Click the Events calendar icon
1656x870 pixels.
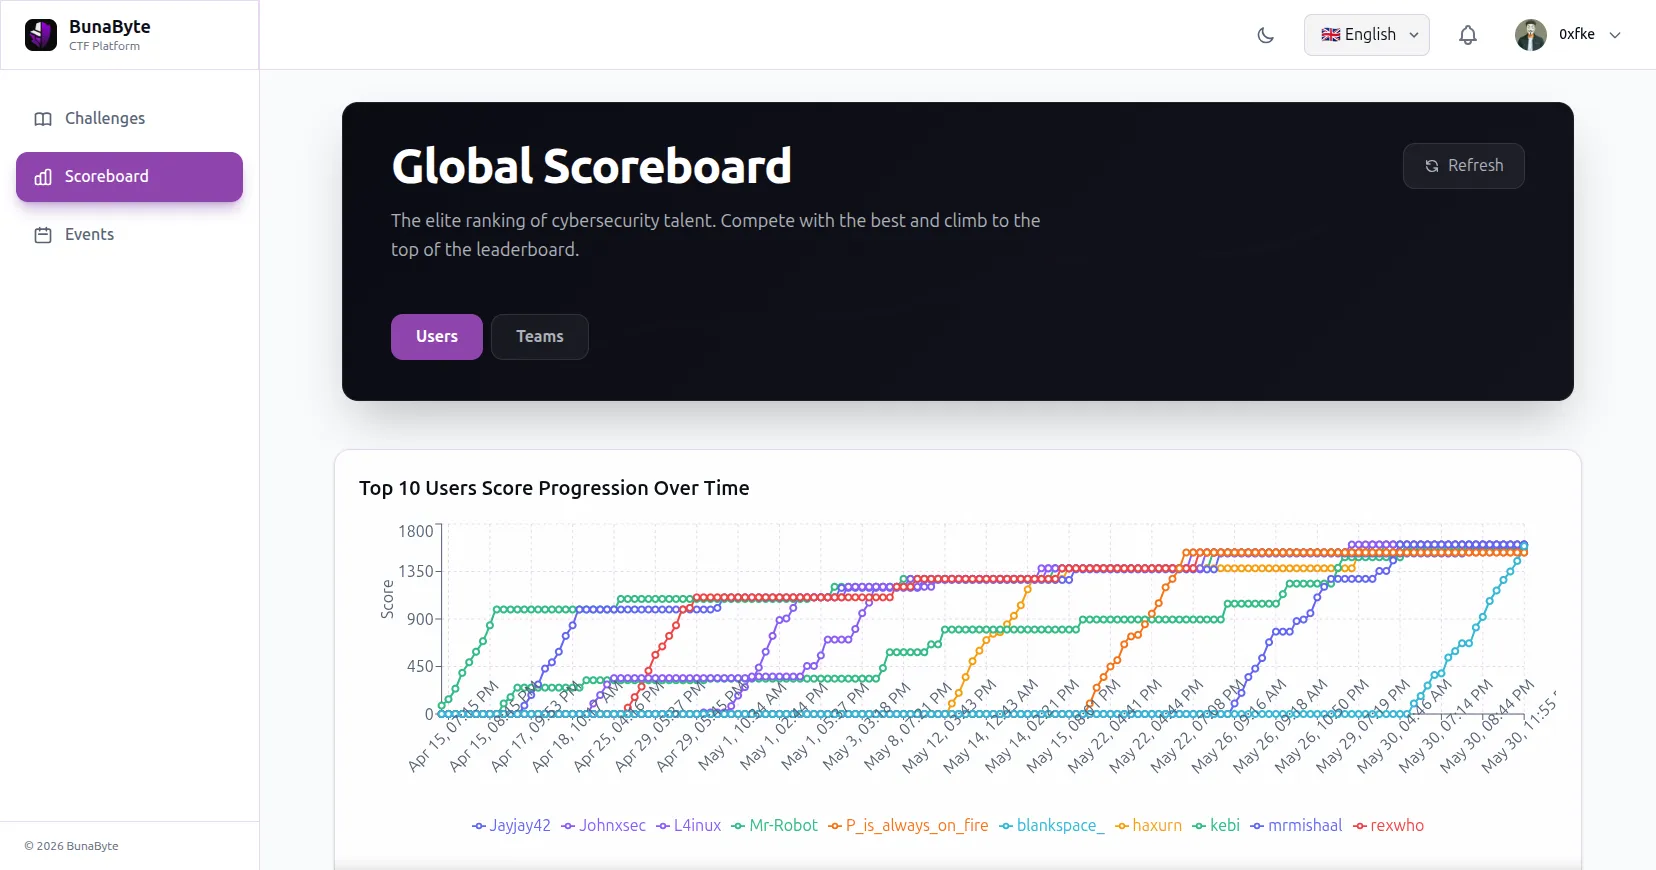43,235
